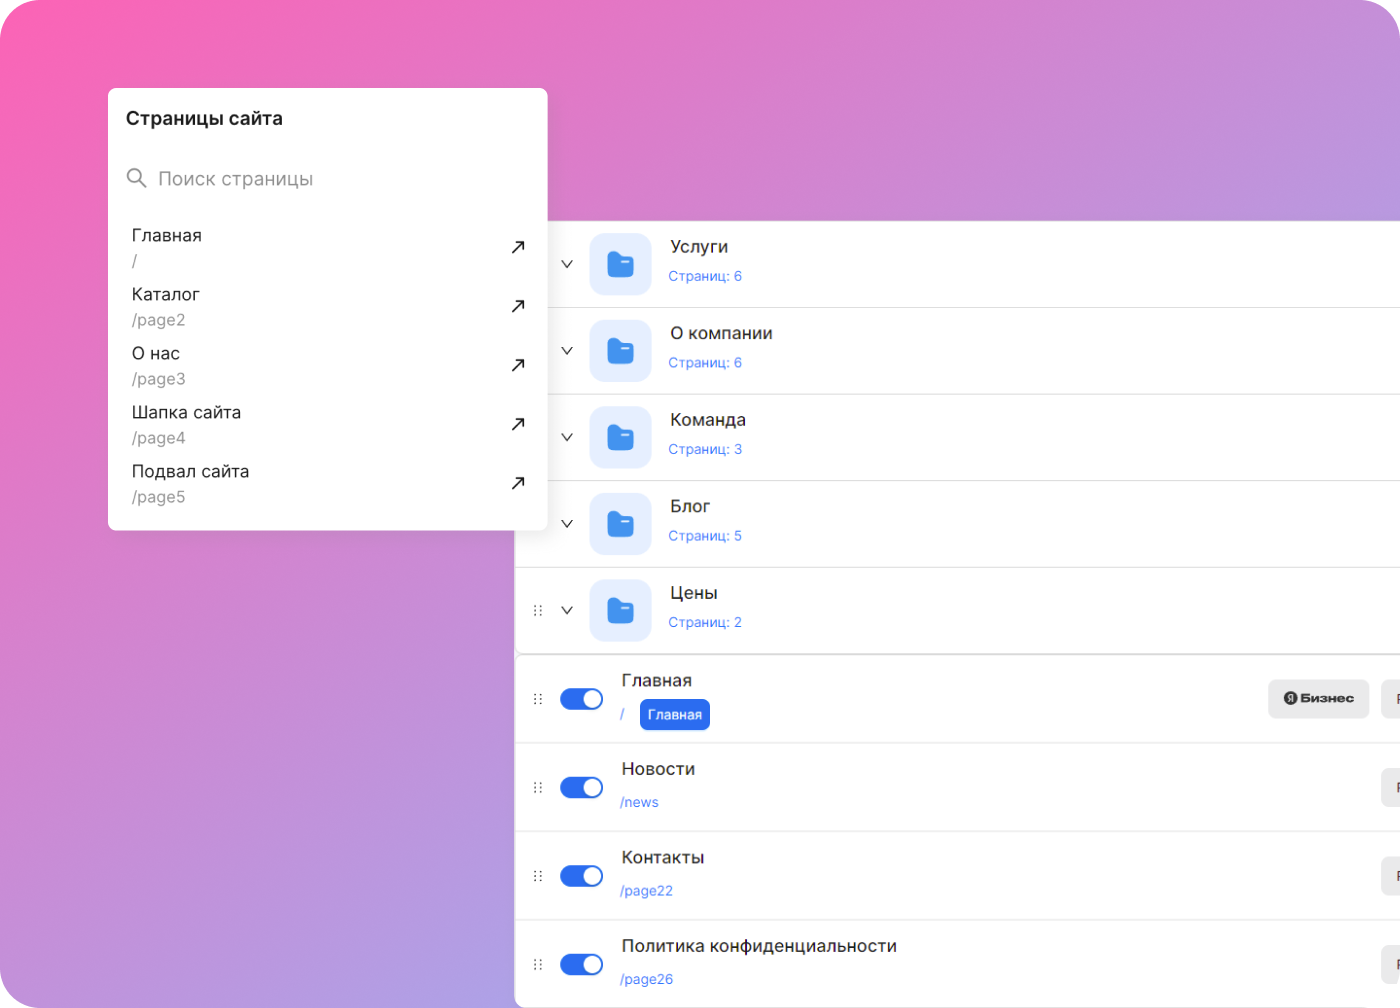
Task: Open Главная page via its arrow icon
Action: [518, 247]
